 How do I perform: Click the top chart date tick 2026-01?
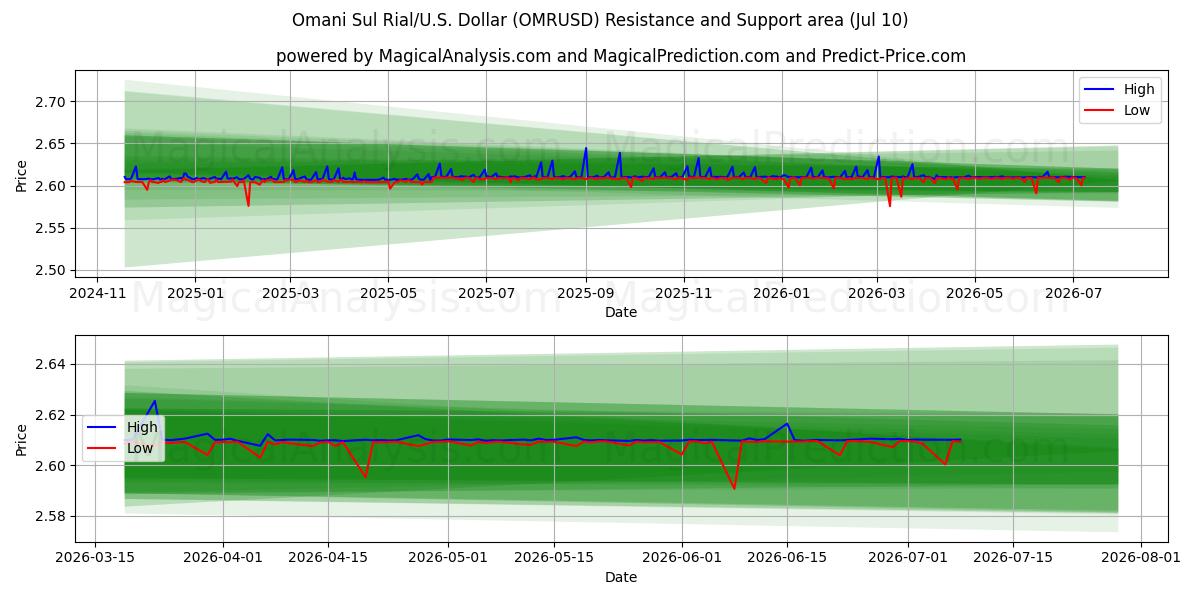click(x=781, y=294)
